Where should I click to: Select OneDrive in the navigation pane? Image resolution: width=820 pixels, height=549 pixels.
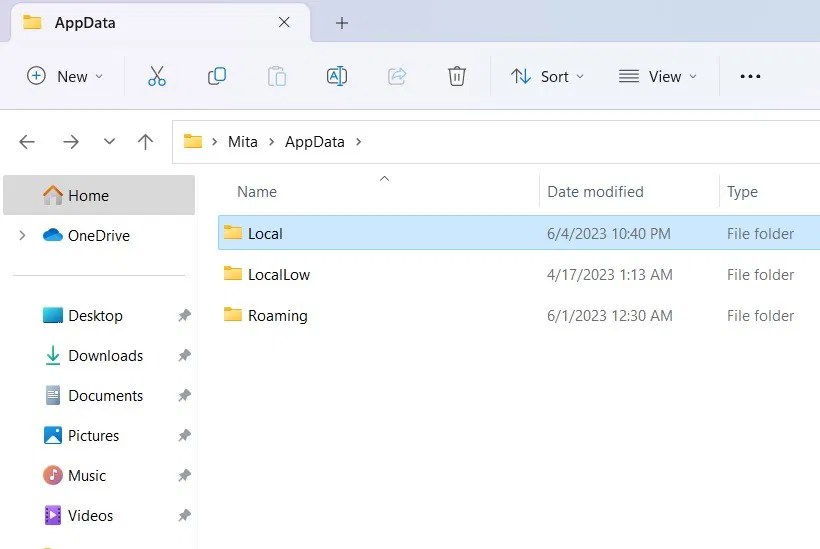(99, 235)
